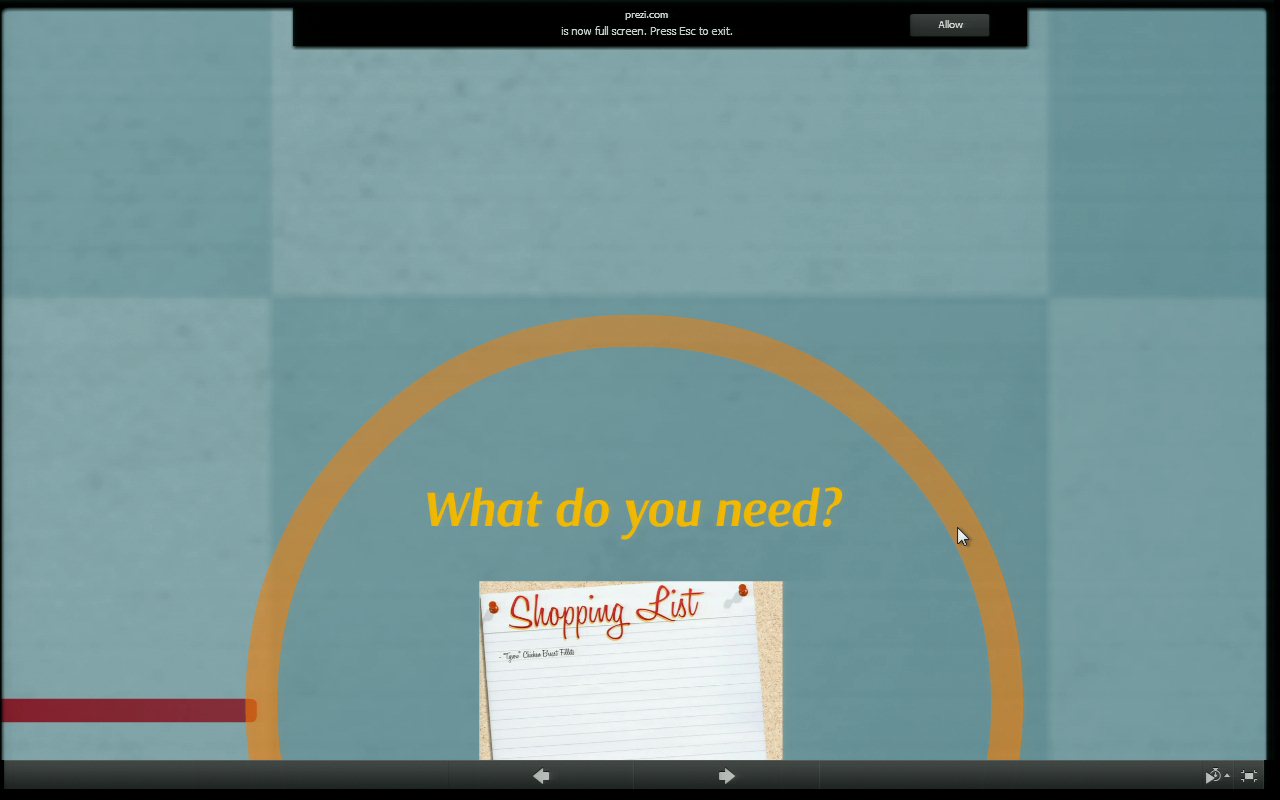Click the left red pushpin on notepad
Viewport: 1280px width, 800px height.
493,607
